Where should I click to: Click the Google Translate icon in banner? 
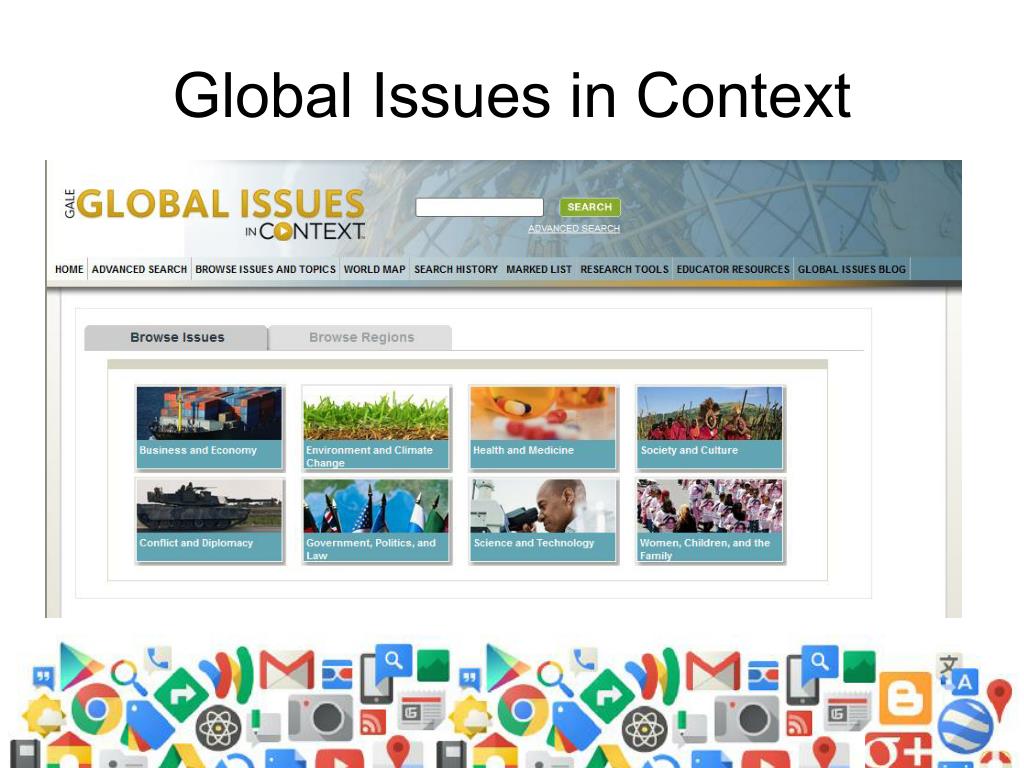959,674
